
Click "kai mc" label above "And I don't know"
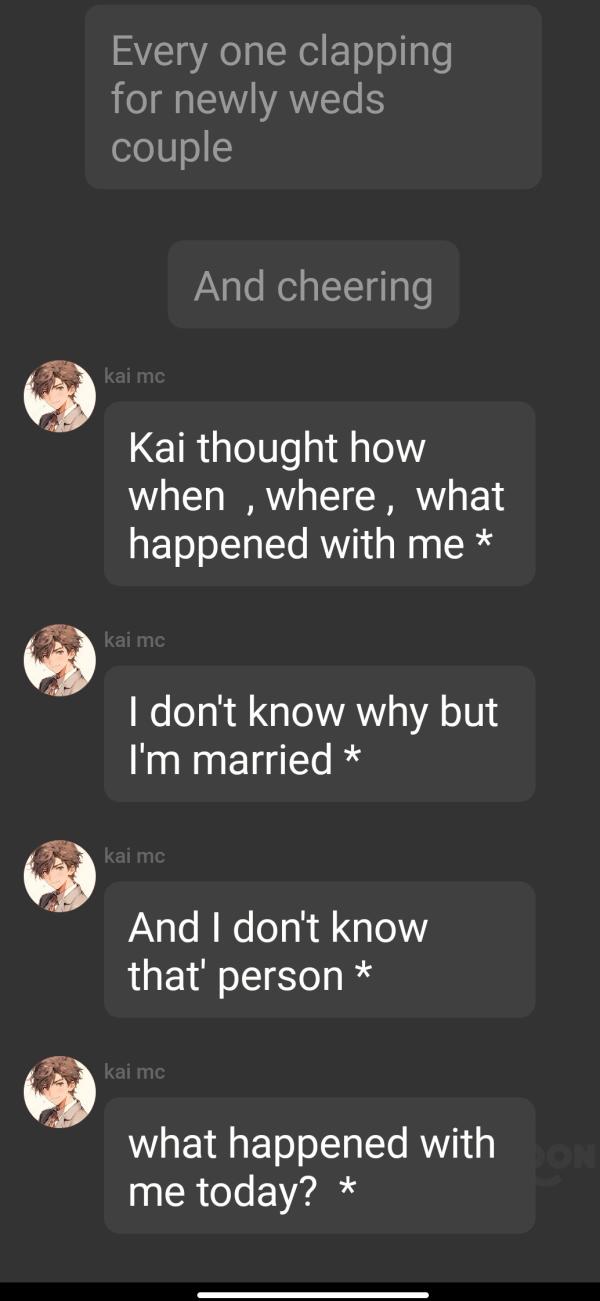[134, 856]
